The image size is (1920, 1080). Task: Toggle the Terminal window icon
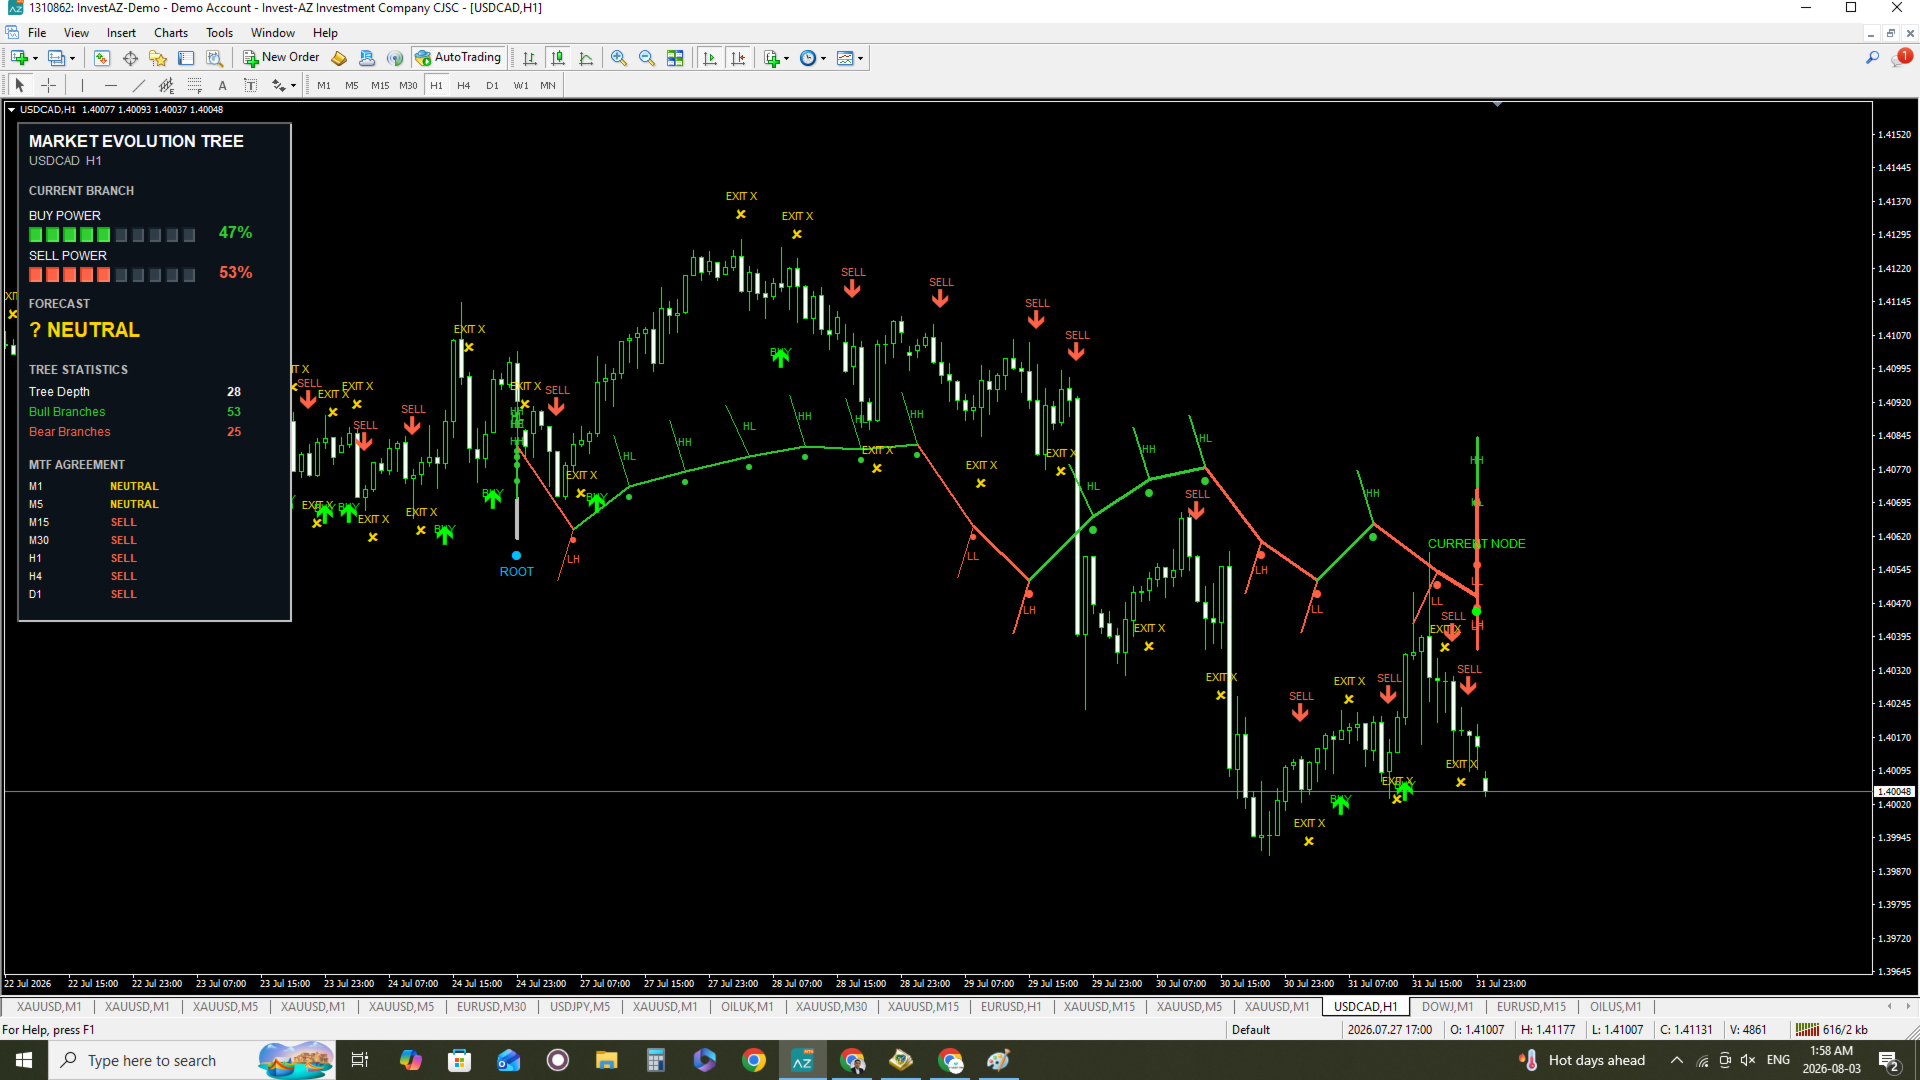(x=186, y=58)
